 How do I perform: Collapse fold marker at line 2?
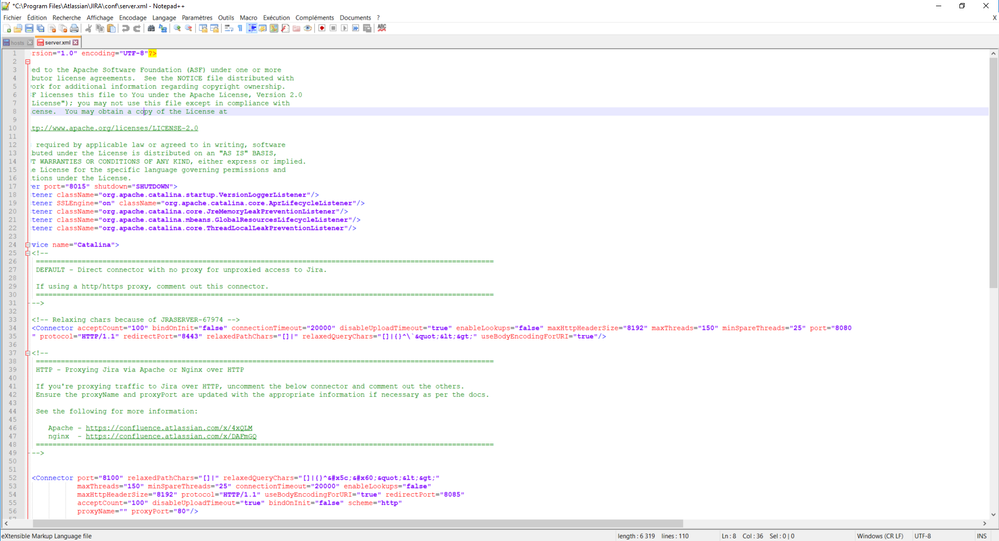(27, 62)
